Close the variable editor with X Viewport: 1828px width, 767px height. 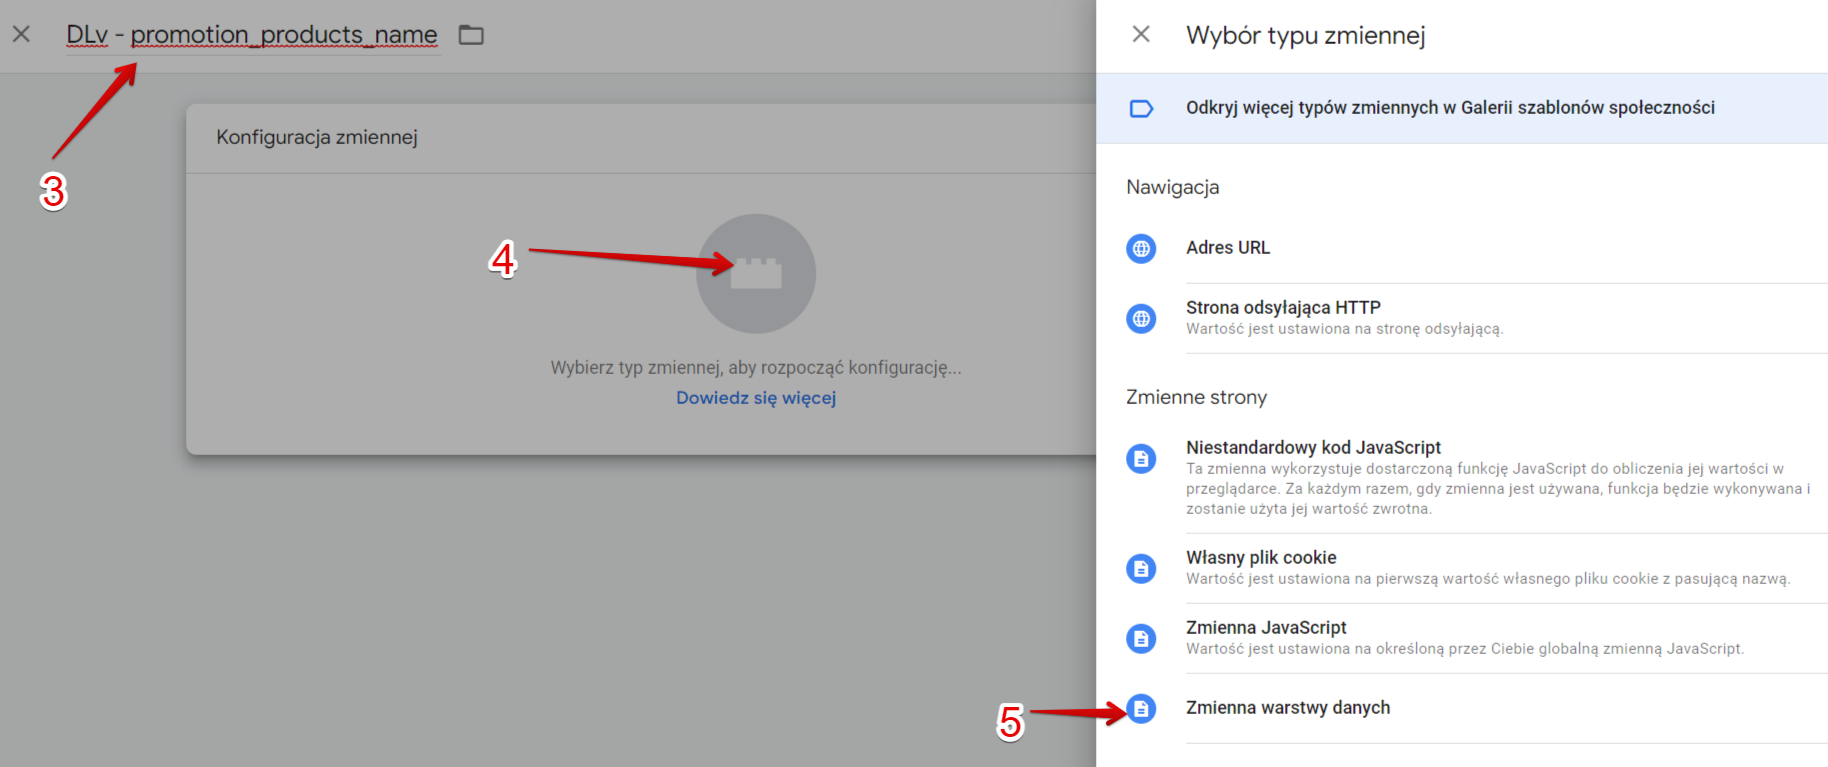tap(21, 34)
